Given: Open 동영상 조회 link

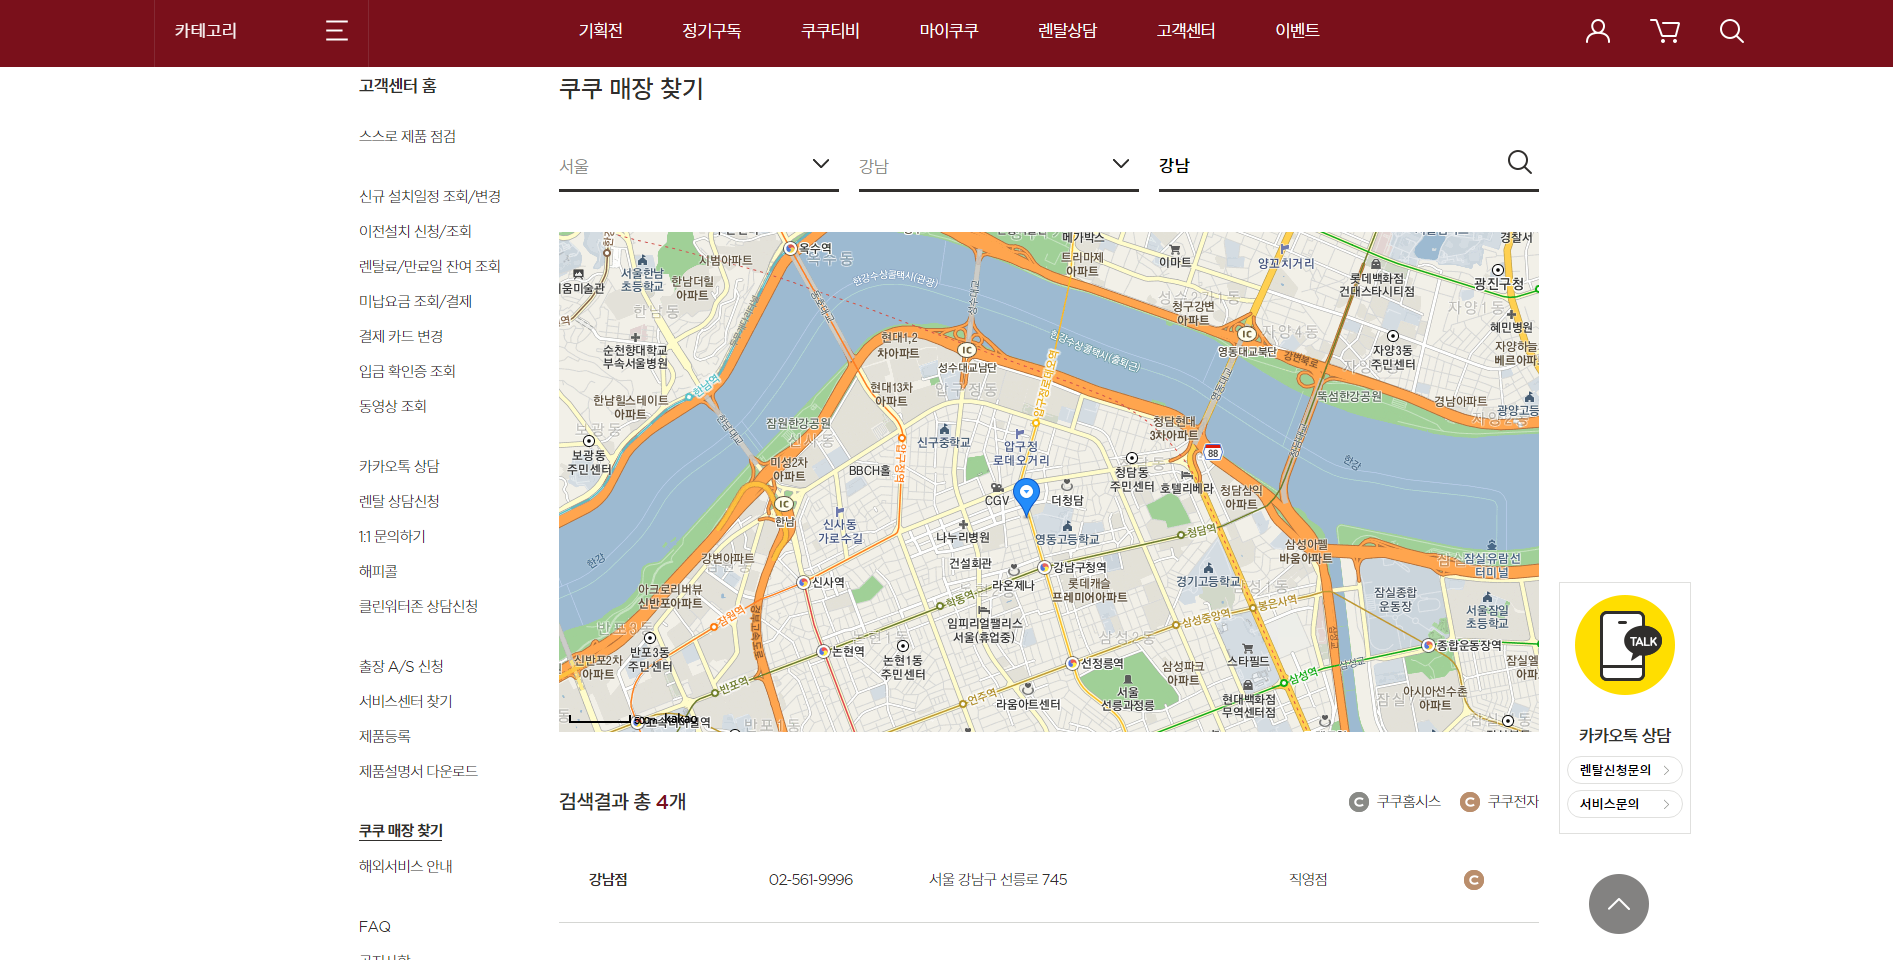Looking at the screenshot, I should (393, 406).
